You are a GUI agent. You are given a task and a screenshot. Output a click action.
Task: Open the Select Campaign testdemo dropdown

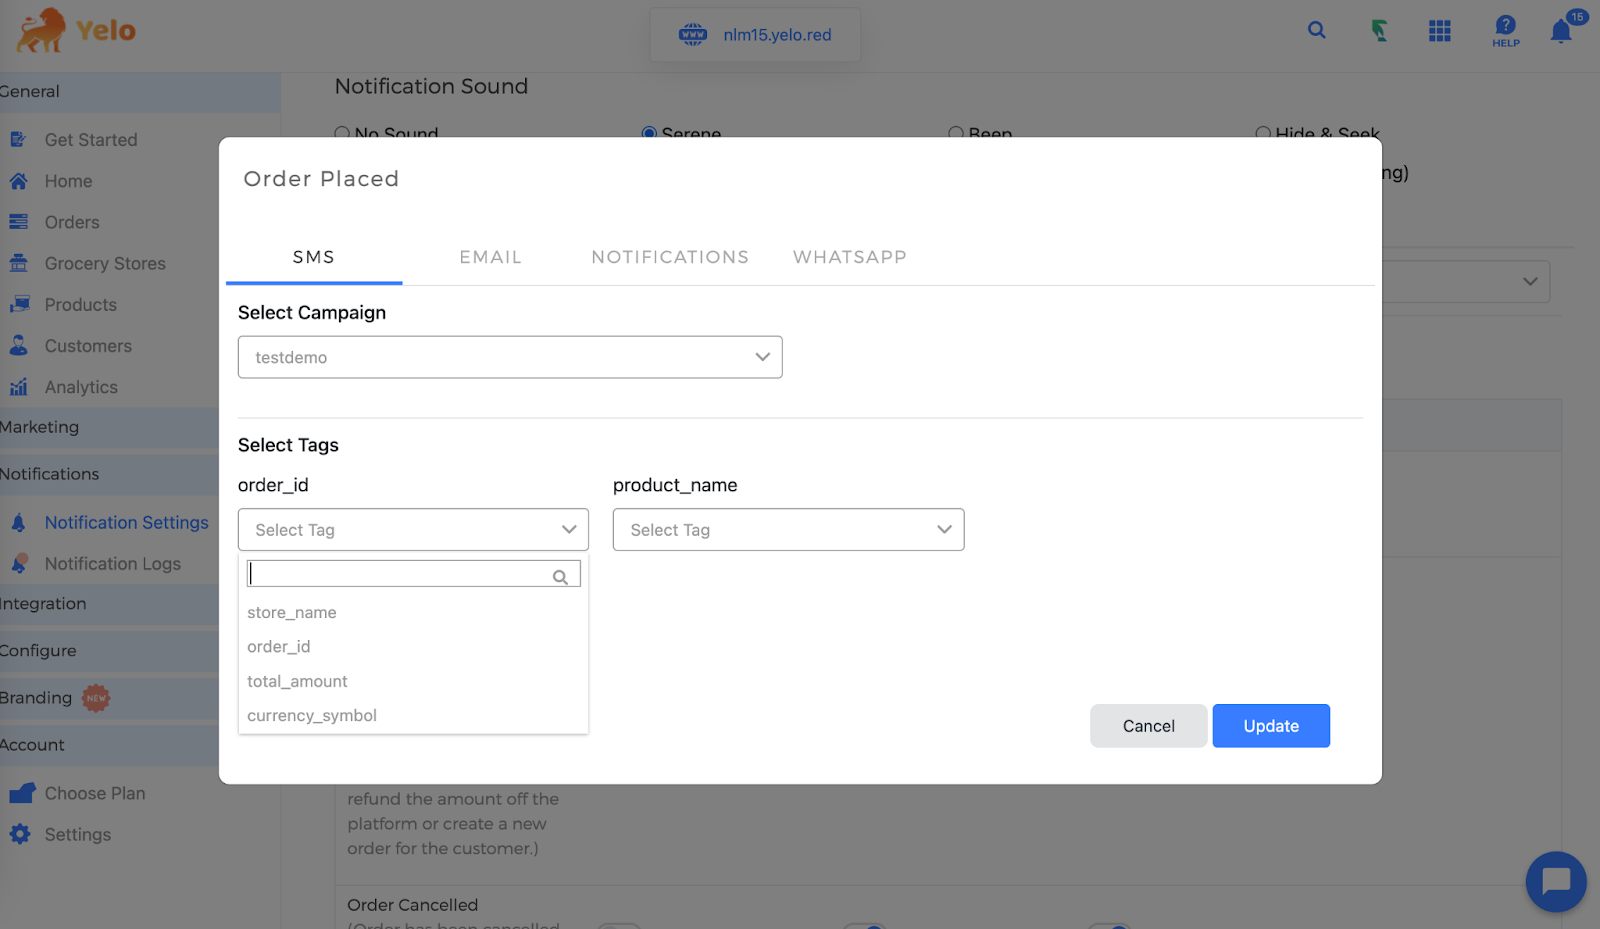click(x=510, y=357)
